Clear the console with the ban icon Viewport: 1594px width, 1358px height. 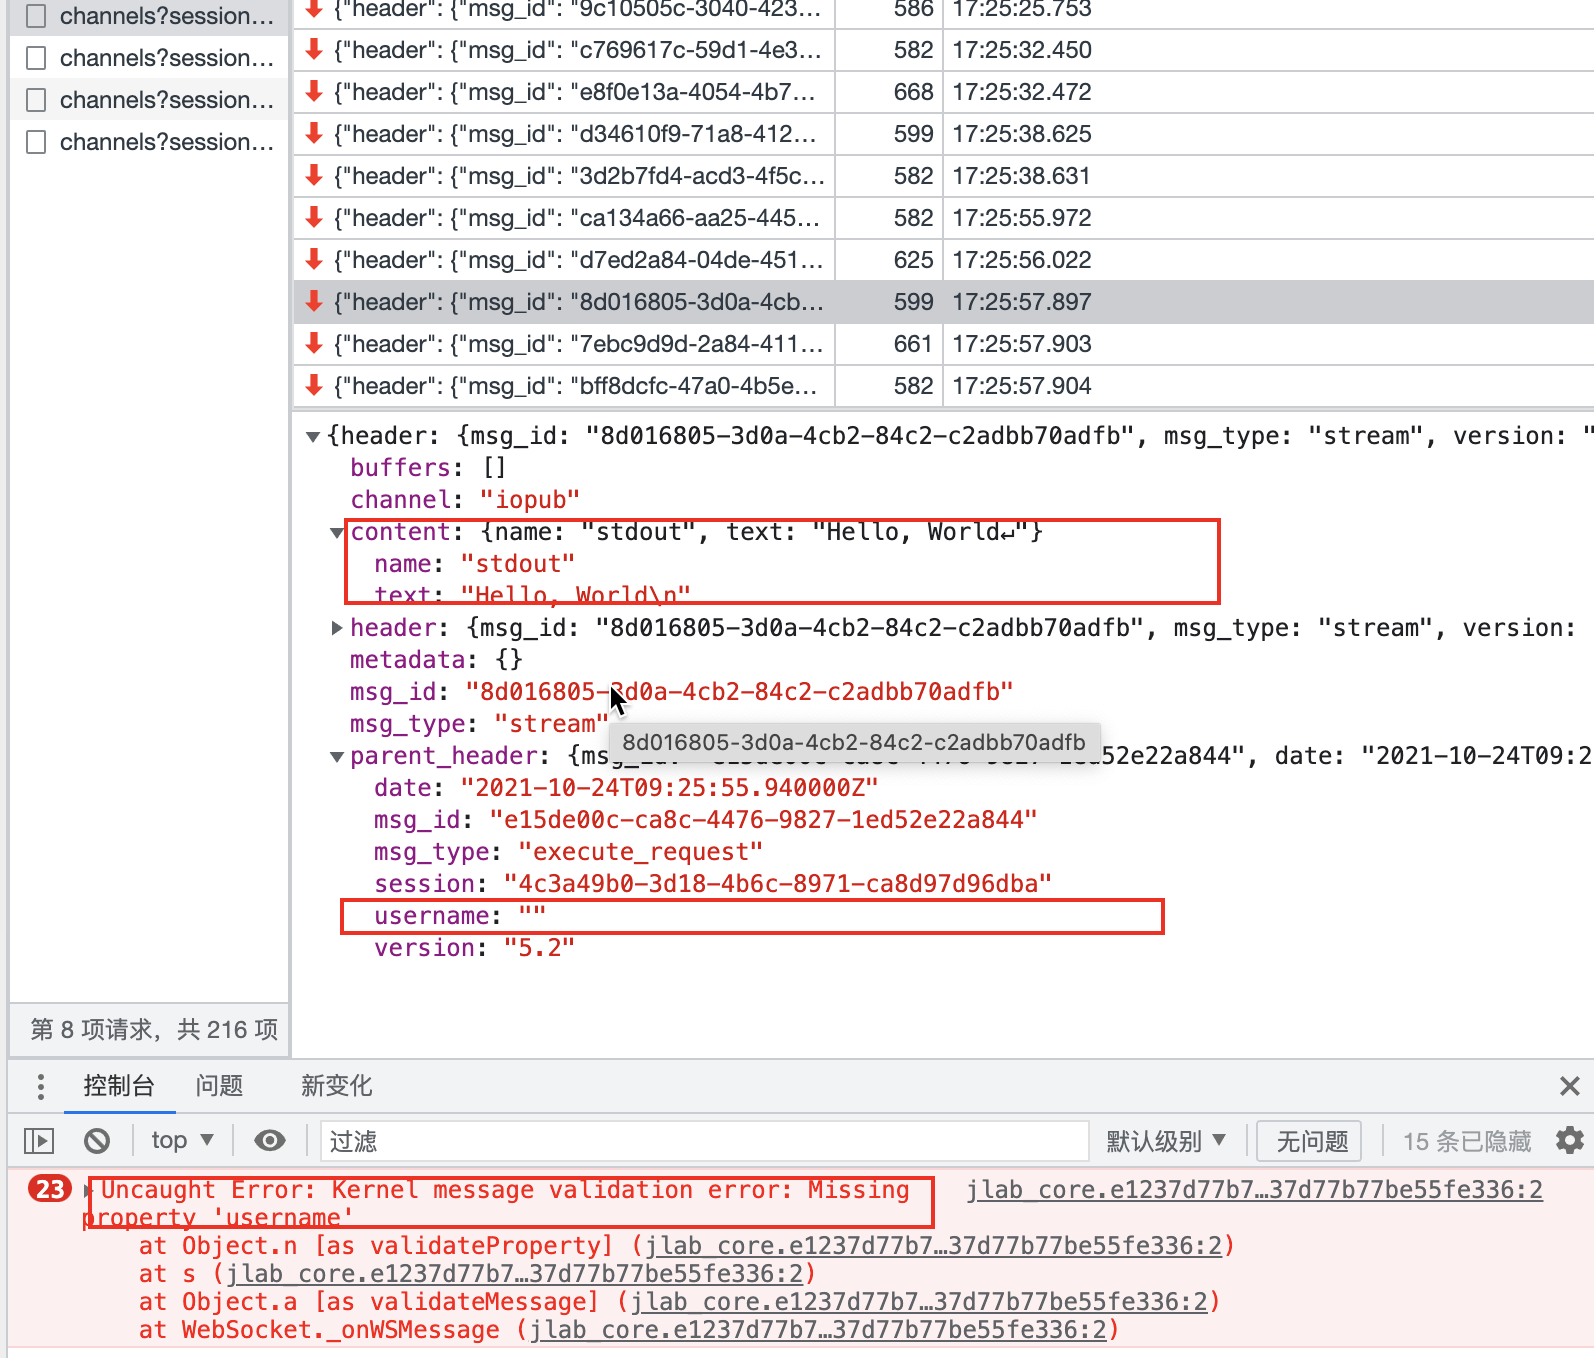click(x=97, y=1140)
